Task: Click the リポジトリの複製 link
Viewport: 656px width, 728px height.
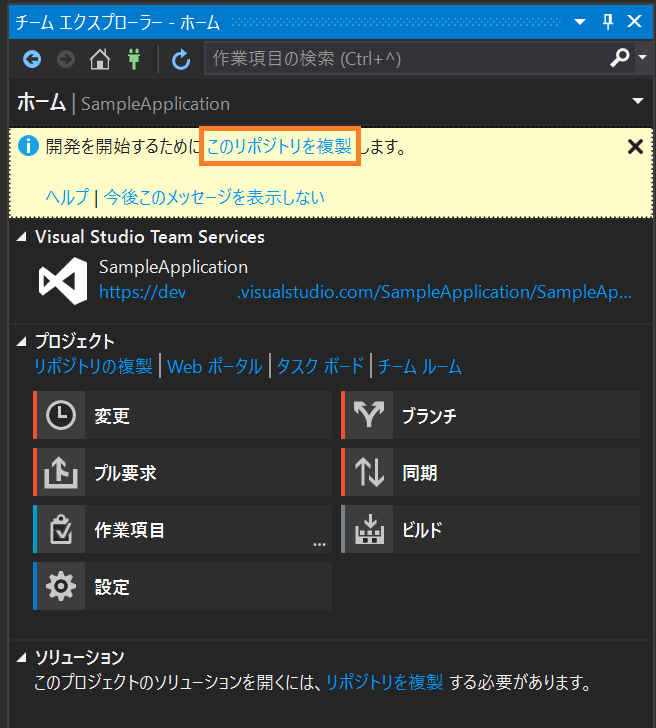Action: coord(93,366)
